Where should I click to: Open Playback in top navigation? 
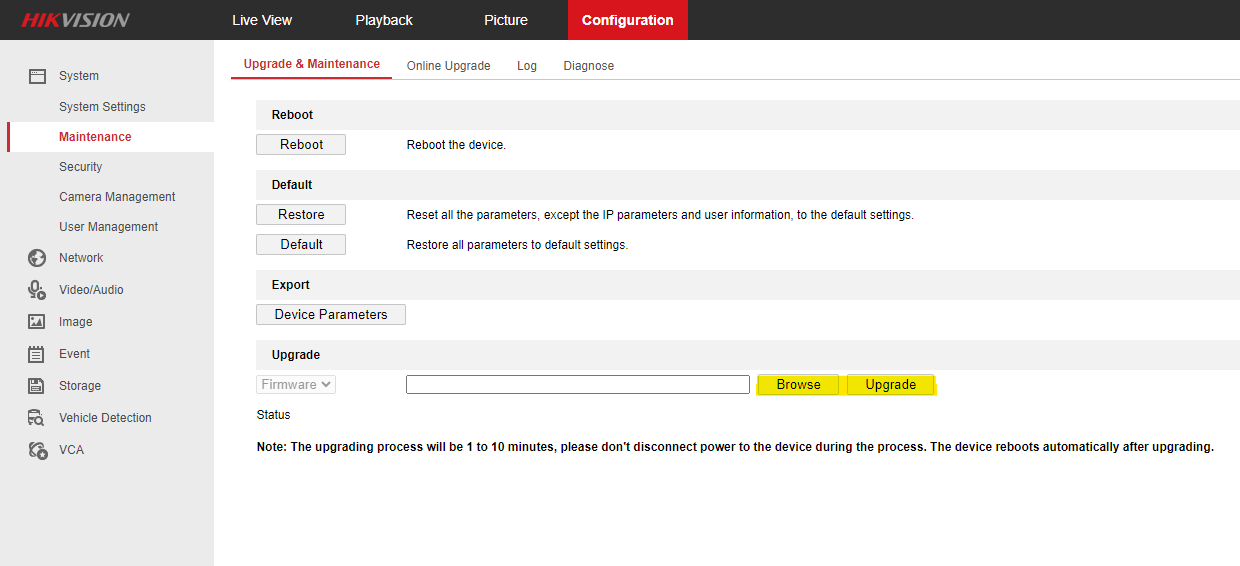coord(384,20)
